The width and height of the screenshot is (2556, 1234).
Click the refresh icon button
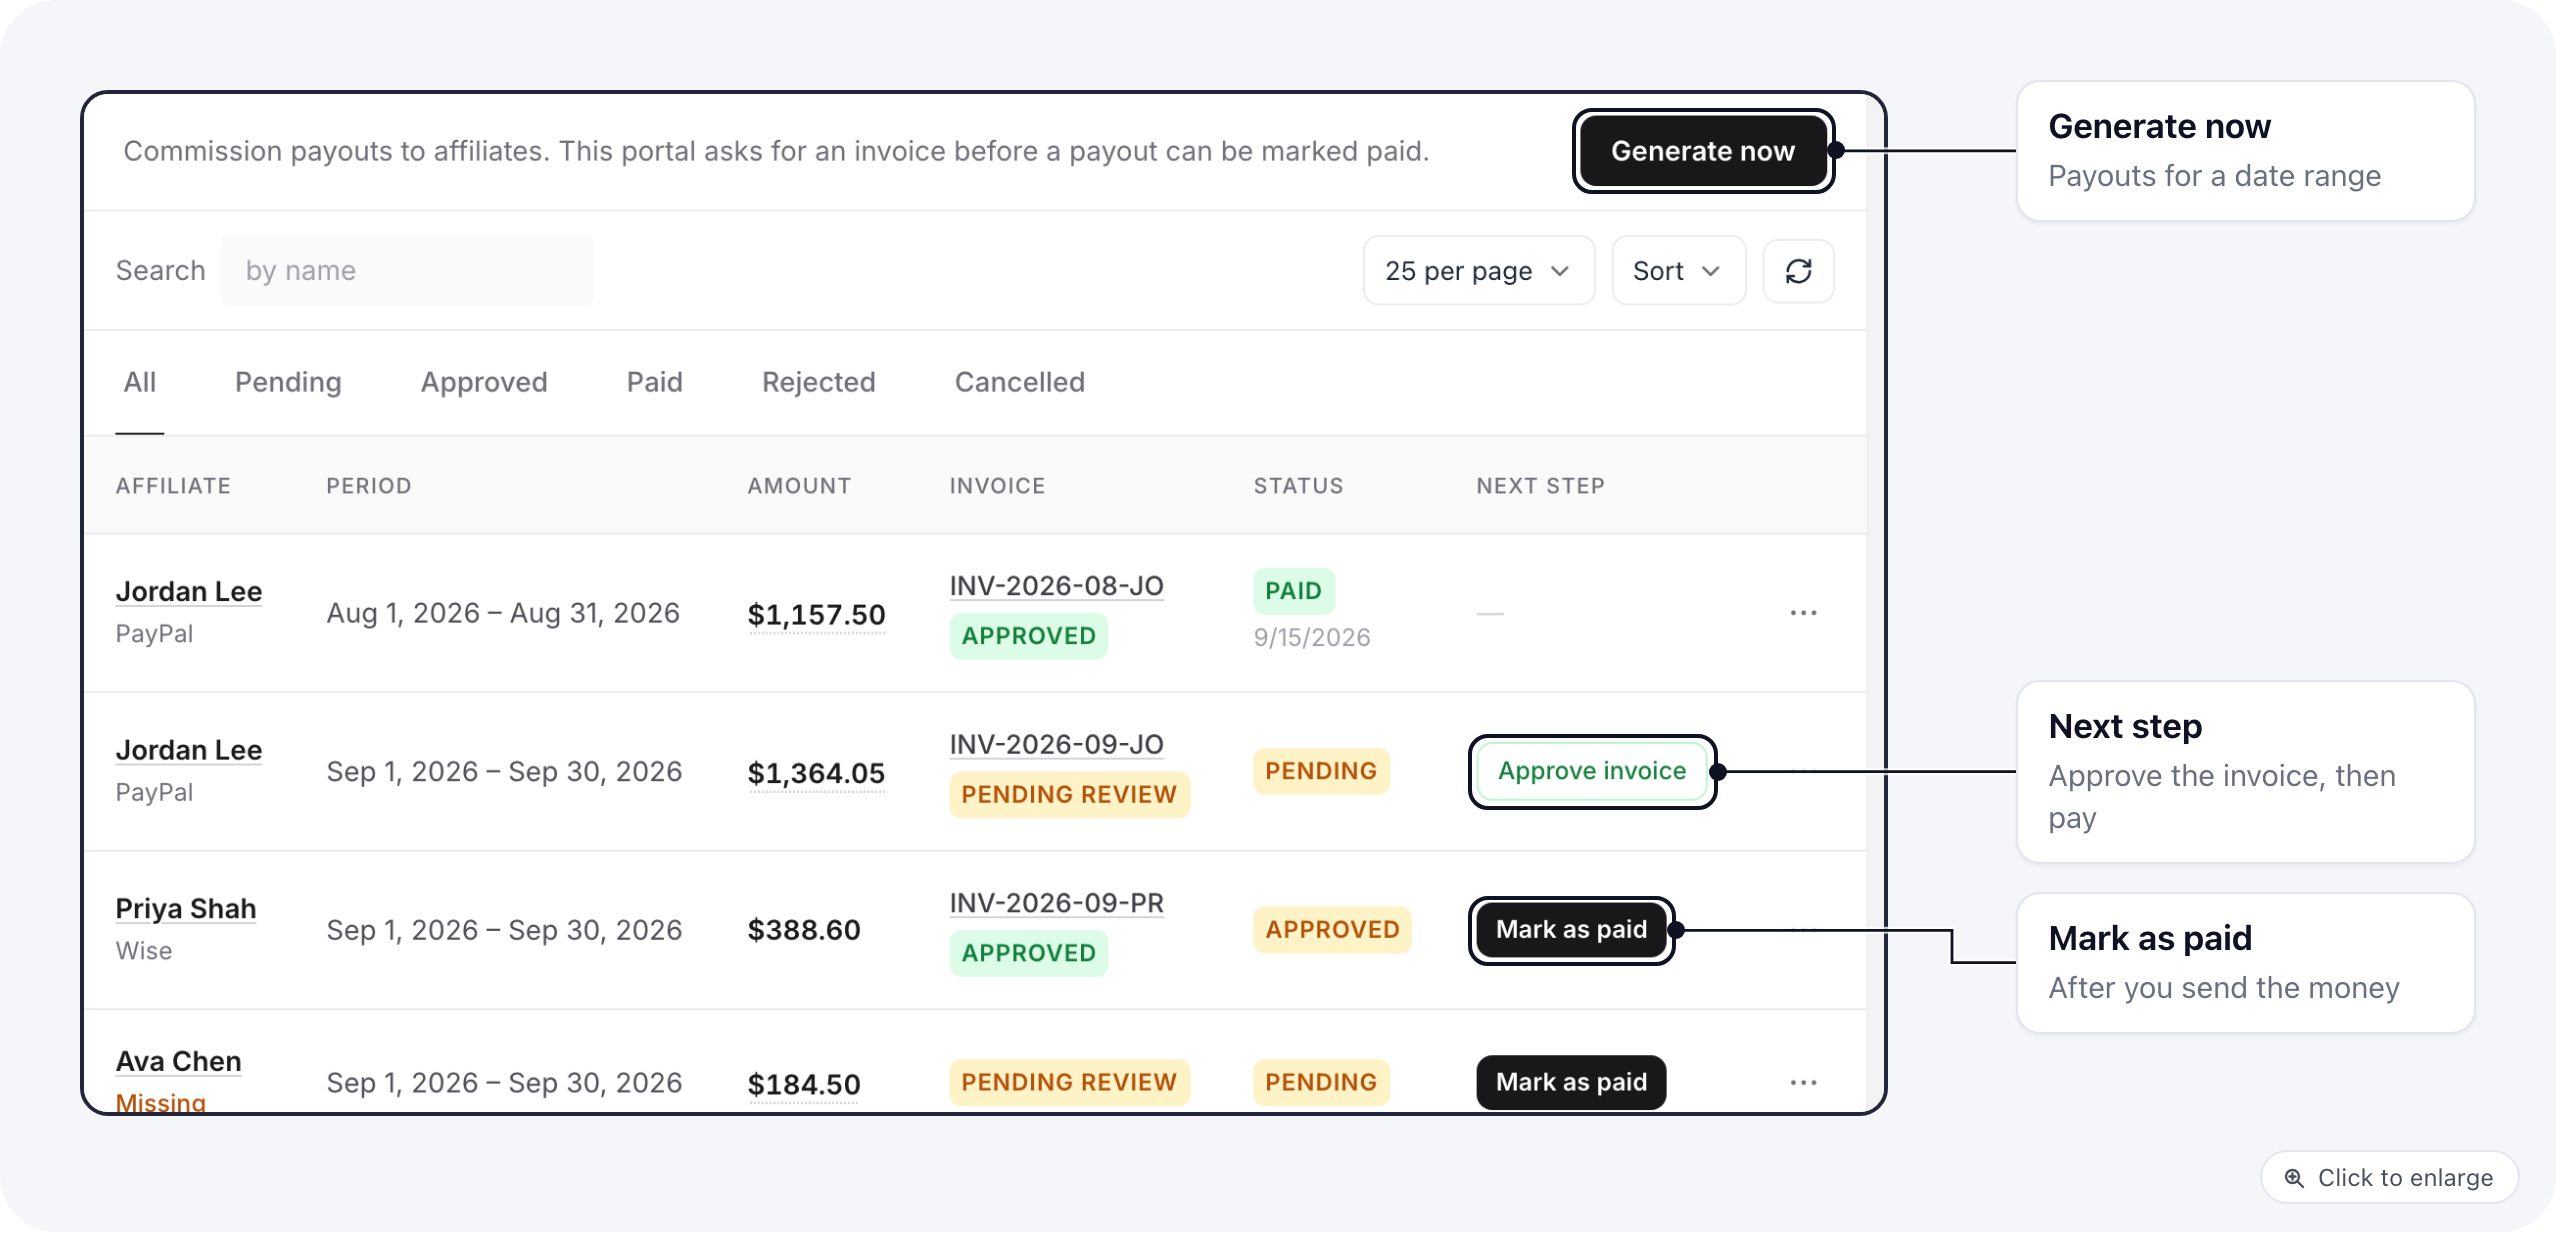[1798, 271]
